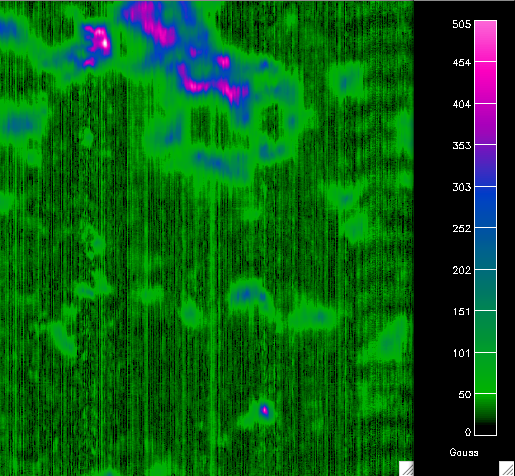Click the 353 colorbar tick label
The image size is (515, 476).
pyautogui.click(x=461, y=145)
